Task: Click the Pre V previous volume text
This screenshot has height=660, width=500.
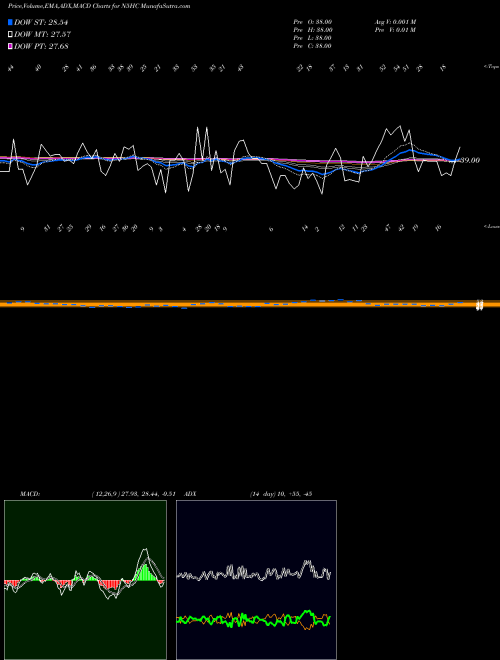Action: [x=395, y=30]
